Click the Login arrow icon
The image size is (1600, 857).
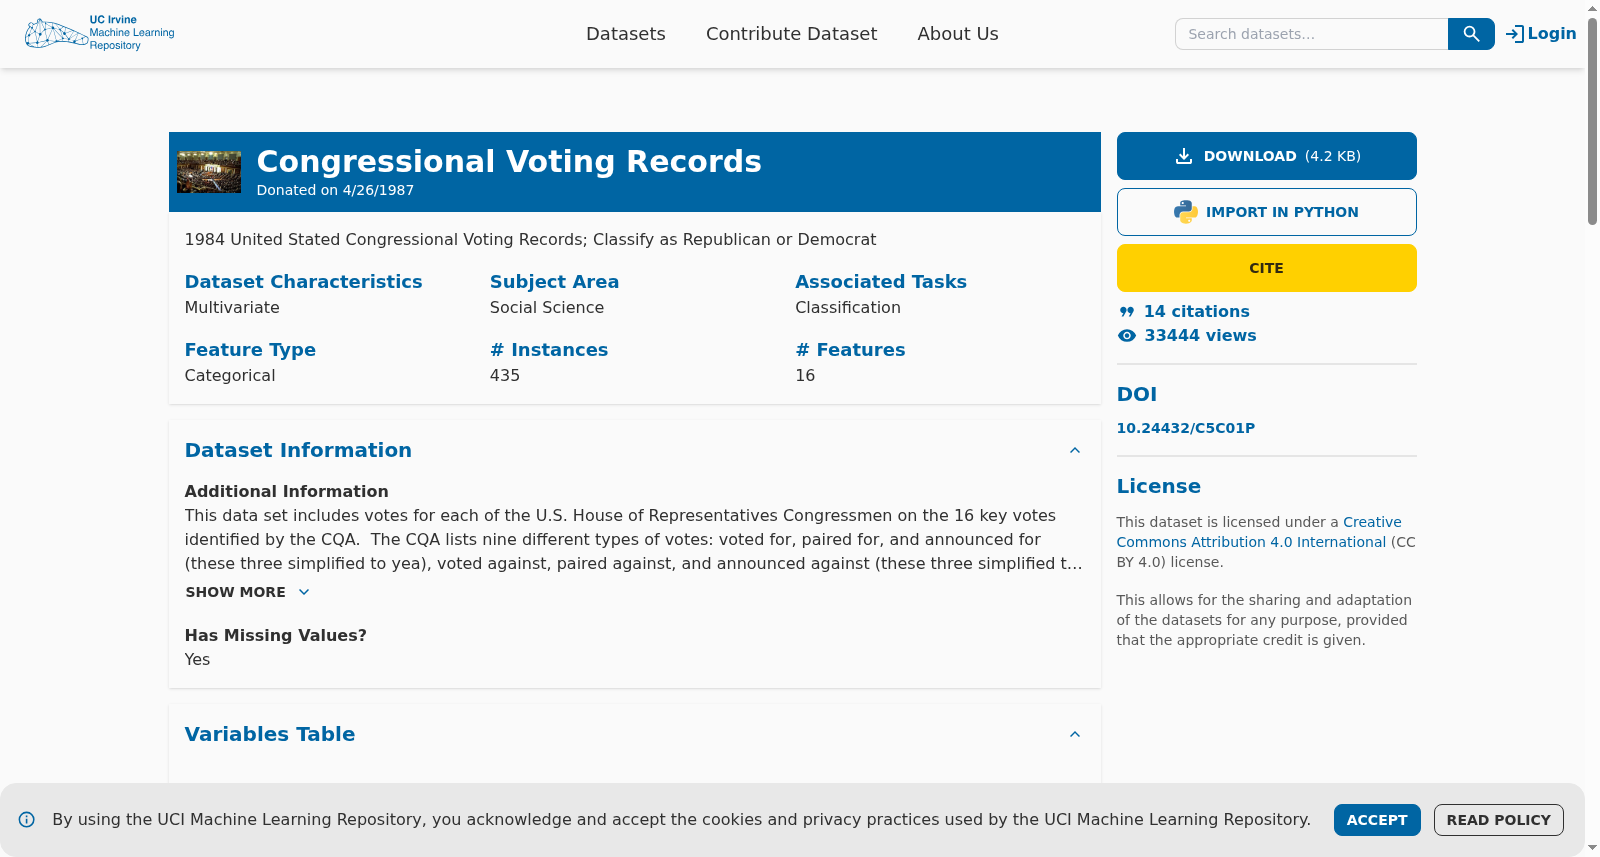pos(1515,34)
